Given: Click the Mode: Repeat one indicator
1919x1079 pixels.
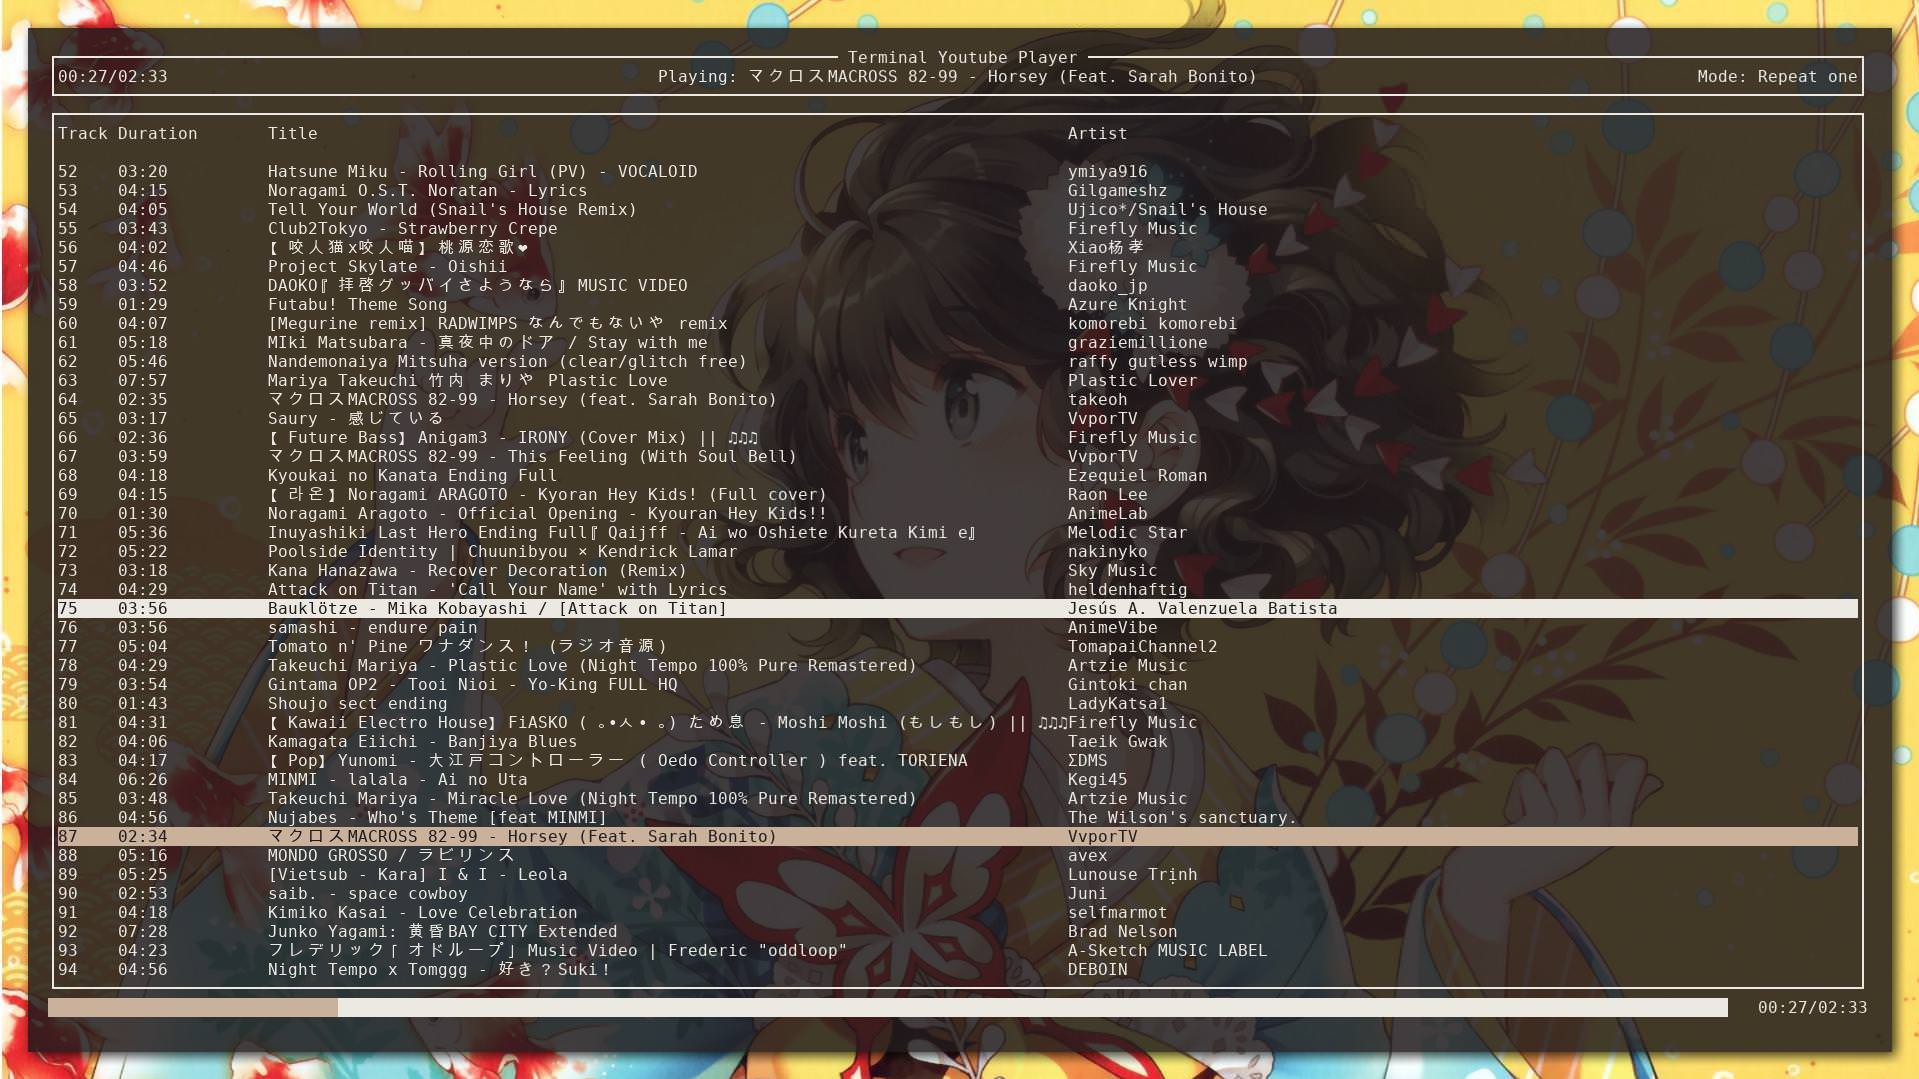Looking at the screenshot, I should [1776, 77].
